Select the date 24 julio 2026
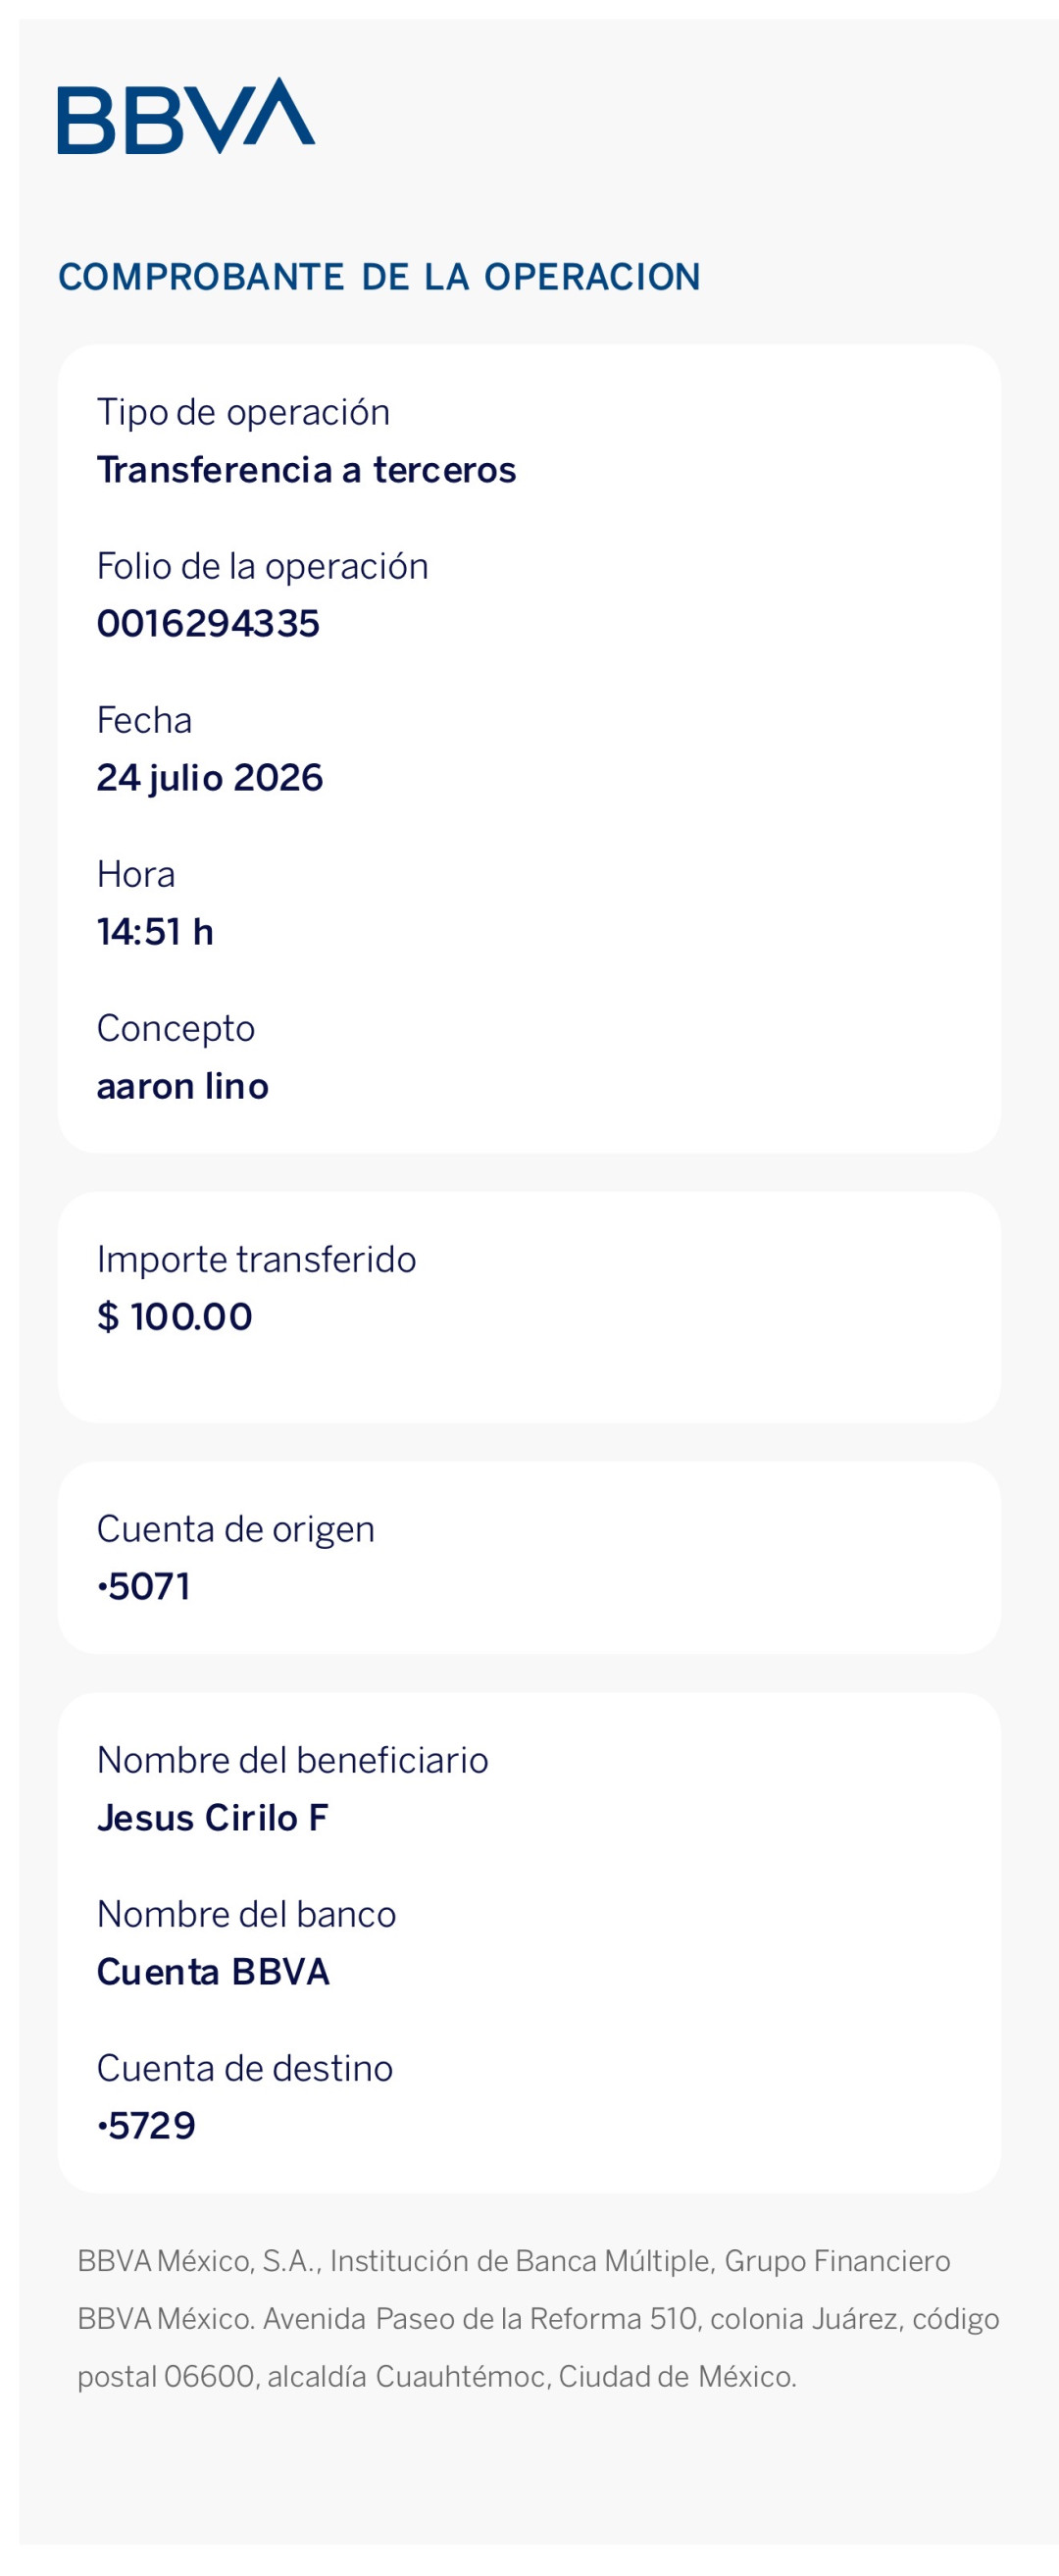This screenshot has height=2576, width=1059. (x=210, y=778)
